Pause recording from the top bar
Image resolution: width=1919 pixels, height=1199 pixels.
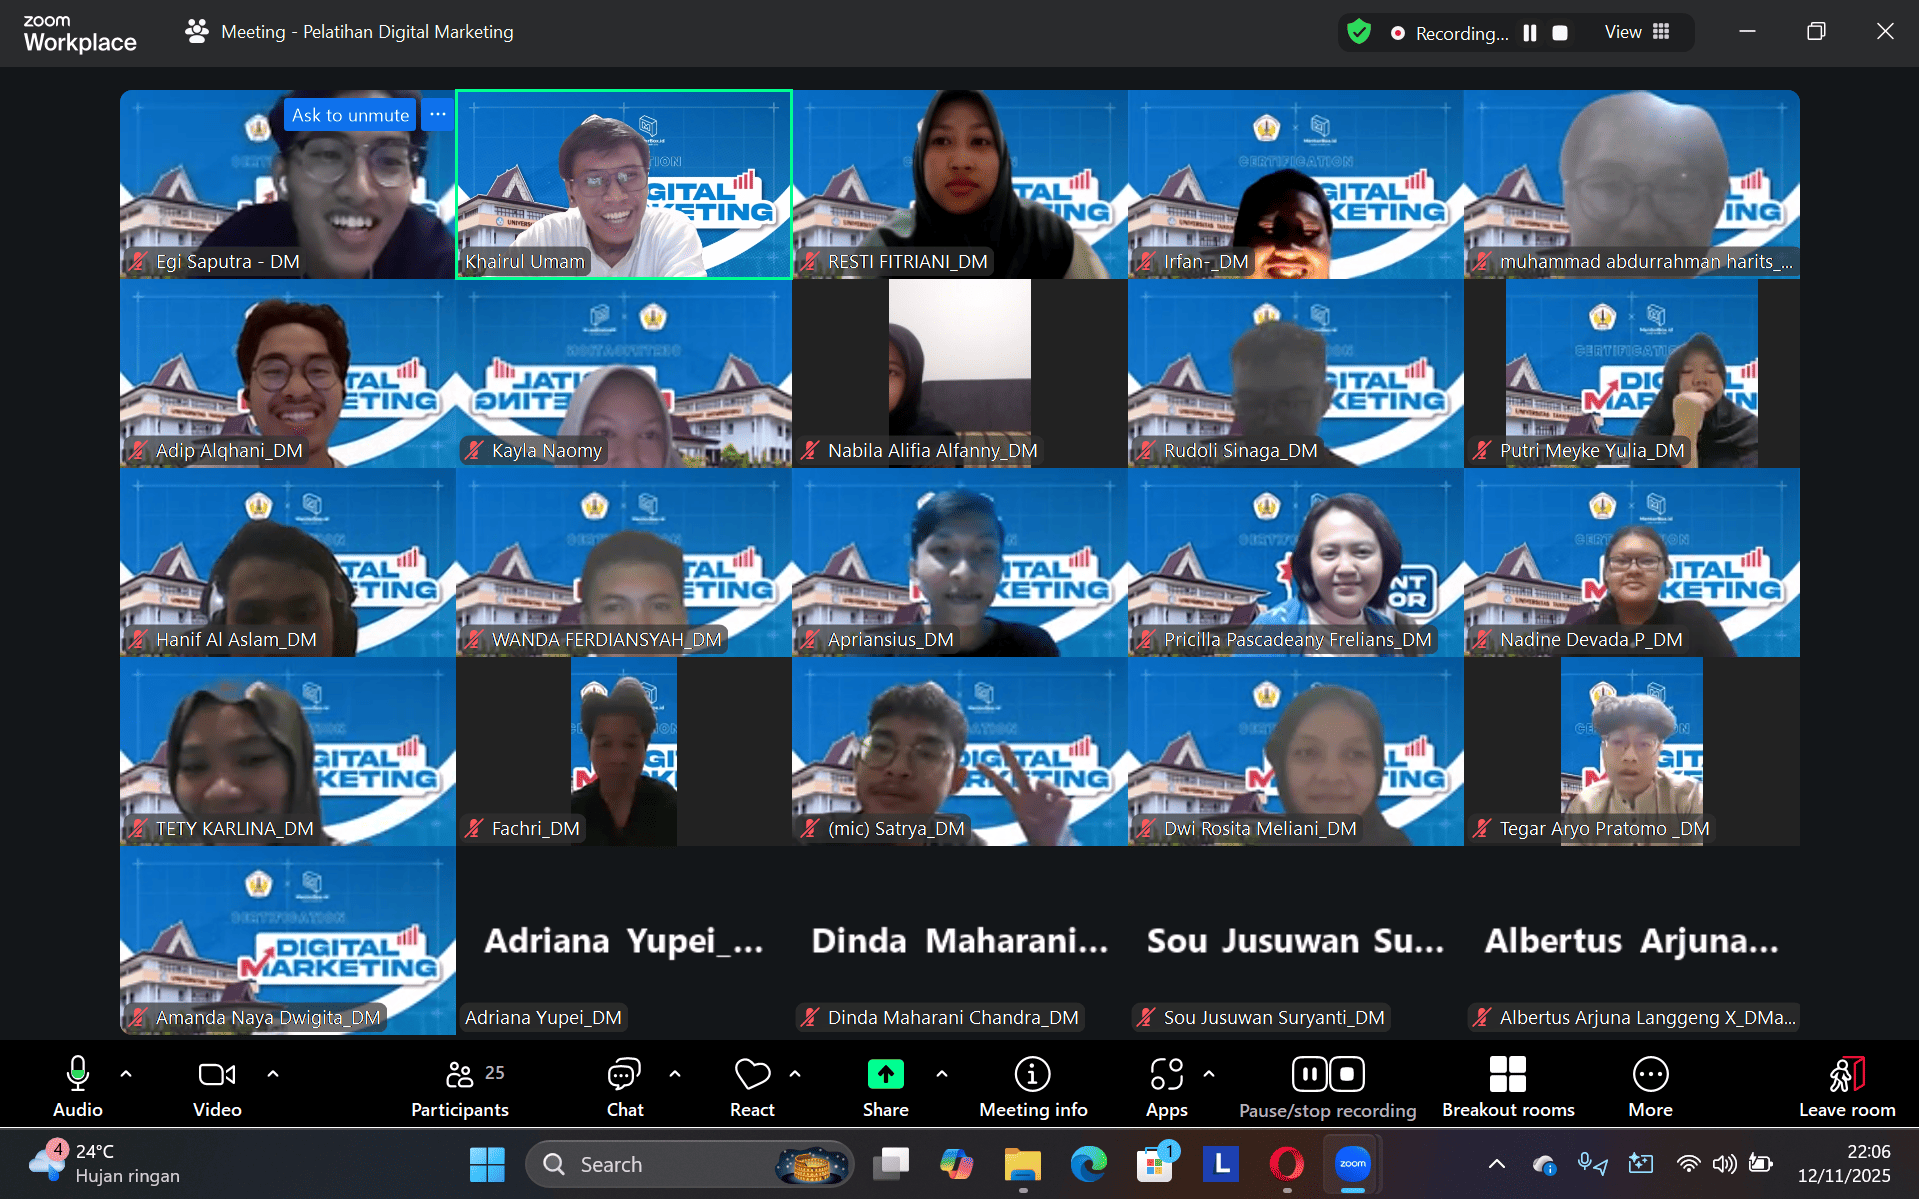point(1529,33)
